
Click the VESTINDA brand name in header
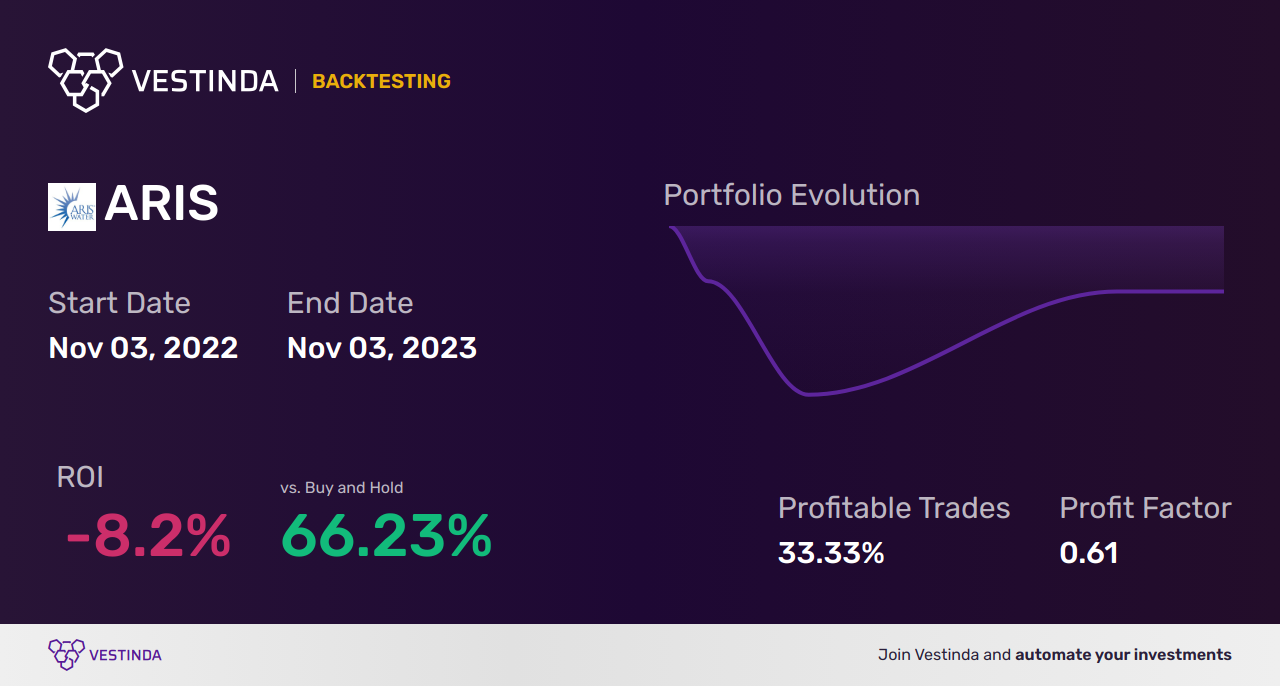[205, 81]
